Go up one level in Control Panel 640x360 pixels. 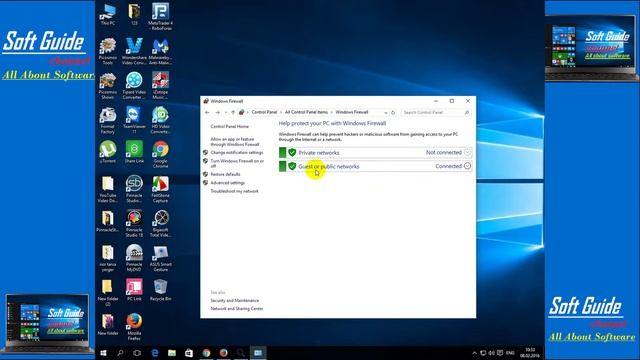click(x=233, y=112)
